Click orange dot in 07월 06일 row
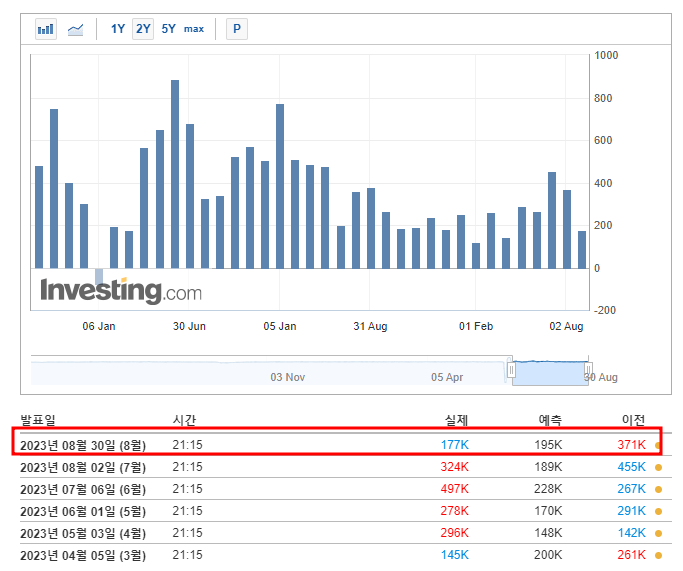 tap(658, 490)
